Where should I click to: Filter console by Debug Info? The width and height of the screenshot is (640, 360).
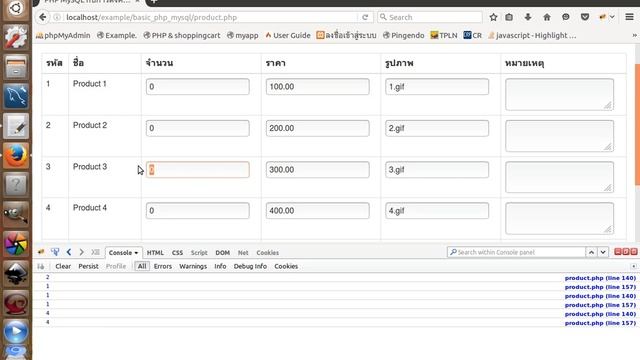pos(250,266)
